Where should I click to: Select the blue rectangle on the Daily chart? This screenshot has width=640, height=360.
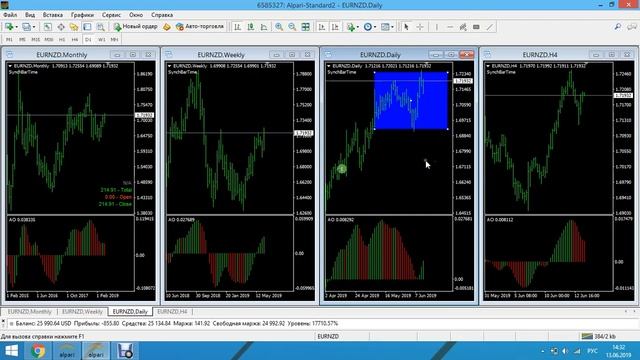pos(411,100)
